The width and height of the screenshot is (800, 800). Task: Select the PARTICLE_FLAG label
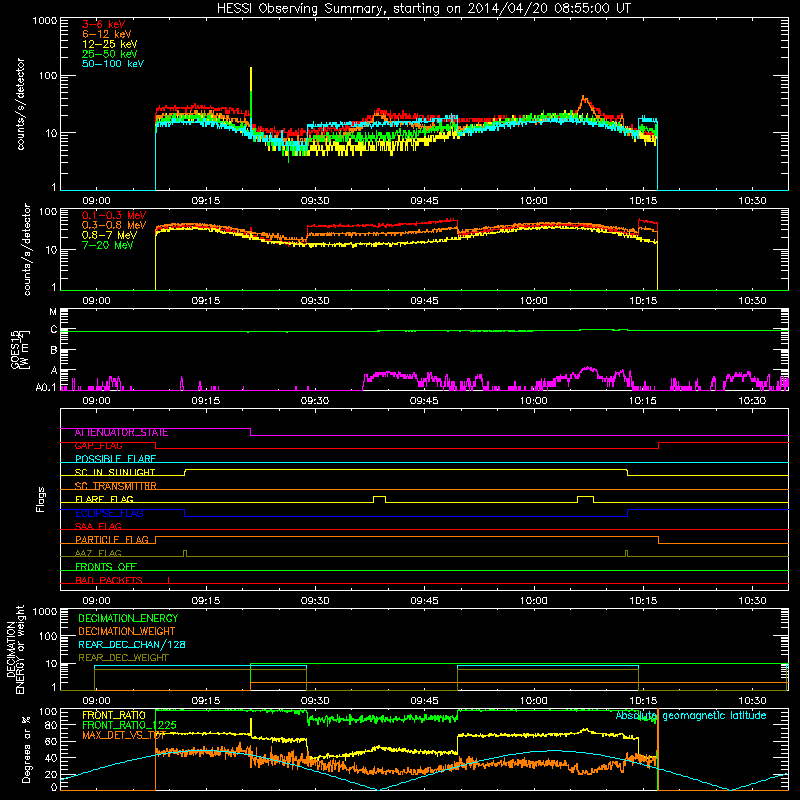coord(112,540)
